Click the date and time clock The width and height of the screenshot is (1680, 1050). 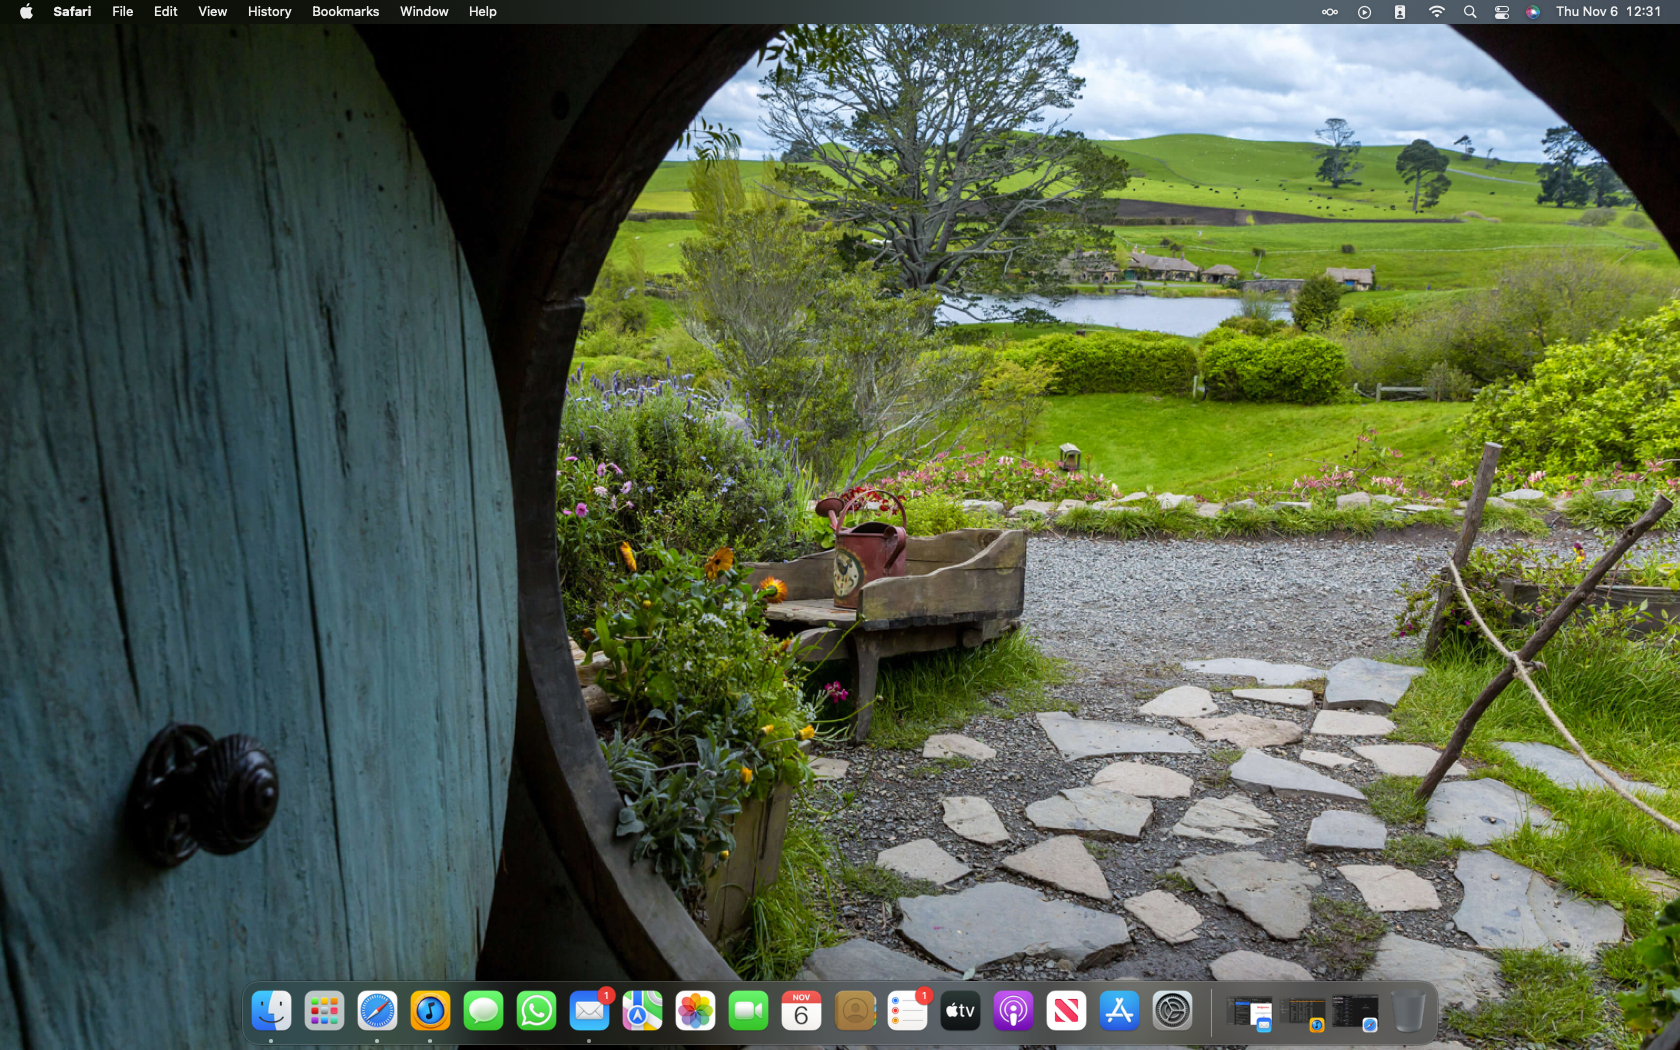(x=1608, y=12)
